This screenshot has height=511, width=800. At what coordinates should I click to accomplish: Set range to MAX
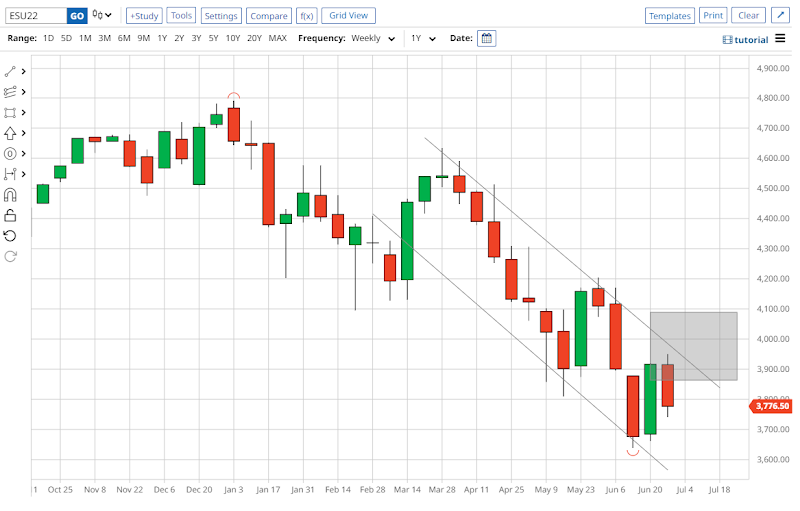point(277,38)
